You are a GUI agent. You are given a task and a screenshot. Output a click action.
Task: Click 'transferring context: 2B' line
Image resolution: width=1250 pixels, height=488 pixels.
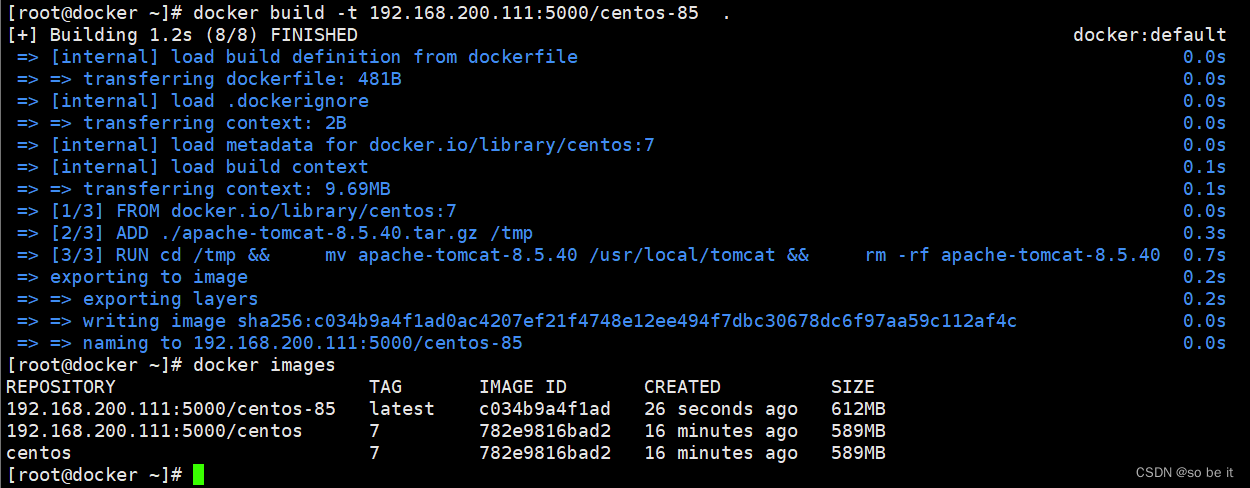[x=181, y=123]
